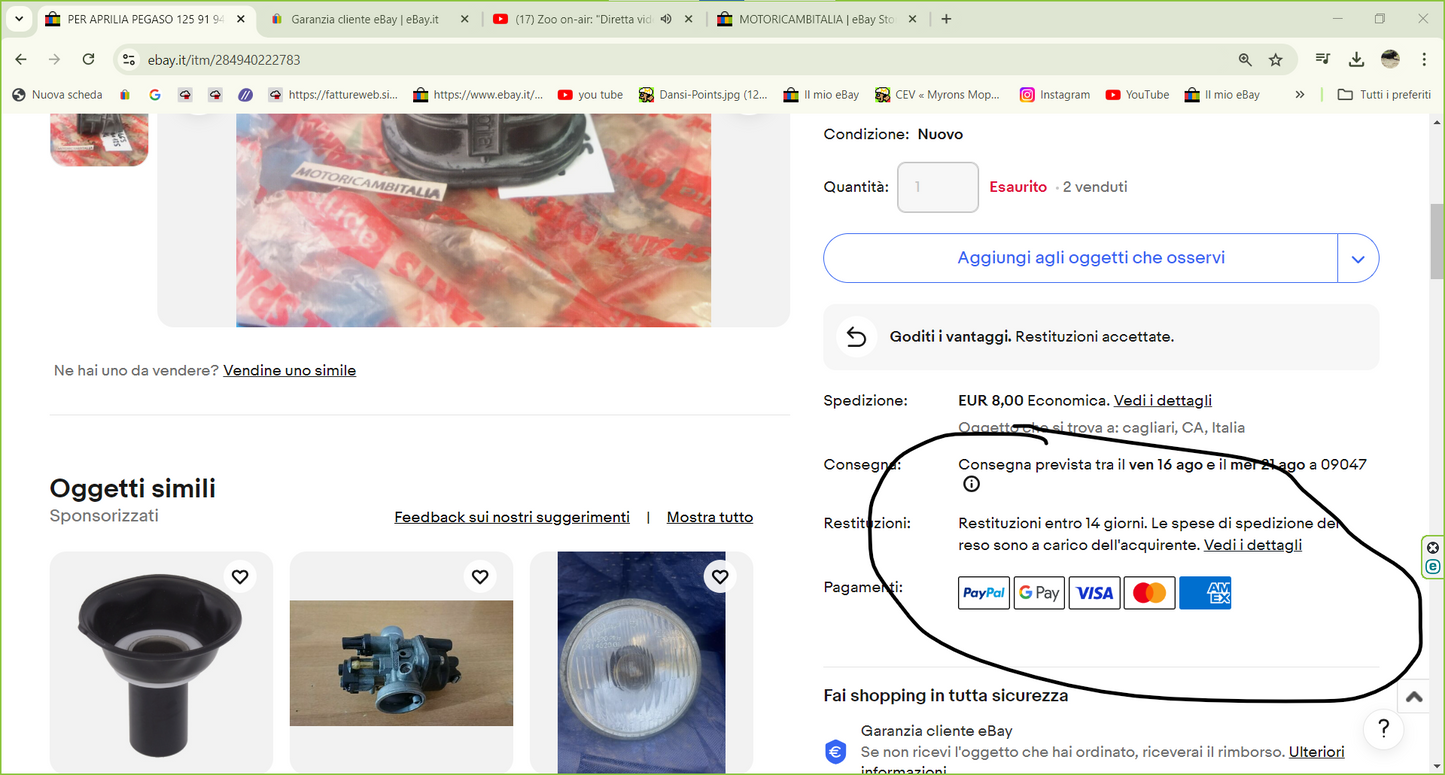Switch to the MOTORICAMBITALIA eBay Store tab
The height and width of the screenshot is (775, 1445).
[x=816, y=19]
